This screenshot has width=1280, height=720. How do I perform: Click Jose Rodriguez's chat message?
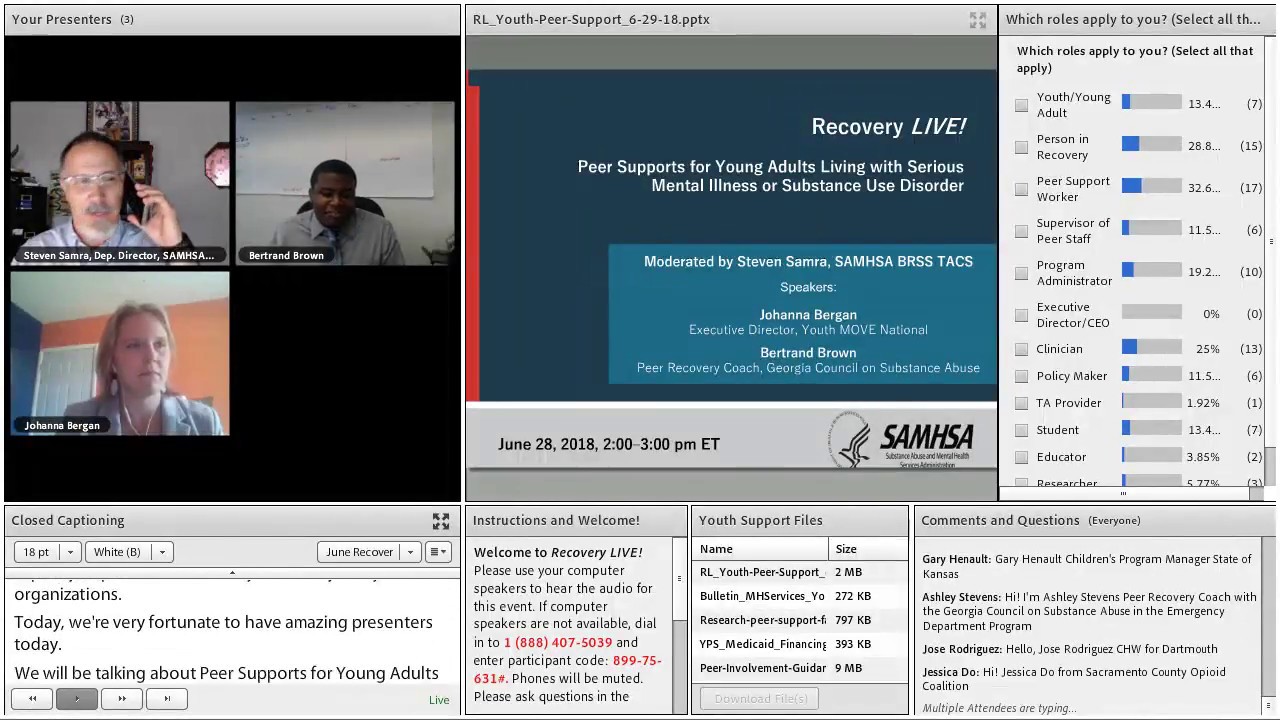(x=1070, y=649)
